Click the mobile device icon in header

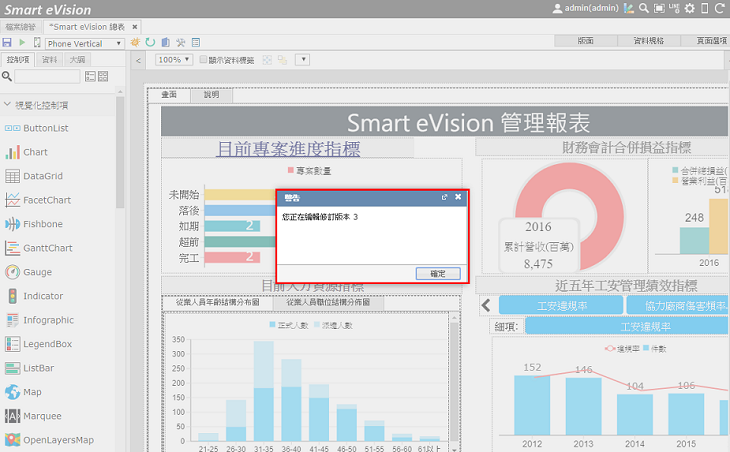[x=704, y=8]
